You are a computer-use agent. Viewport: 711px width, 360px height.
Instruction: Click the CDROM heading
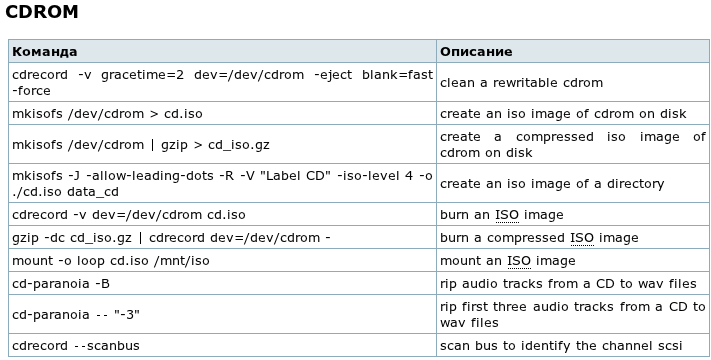point(42,12)
